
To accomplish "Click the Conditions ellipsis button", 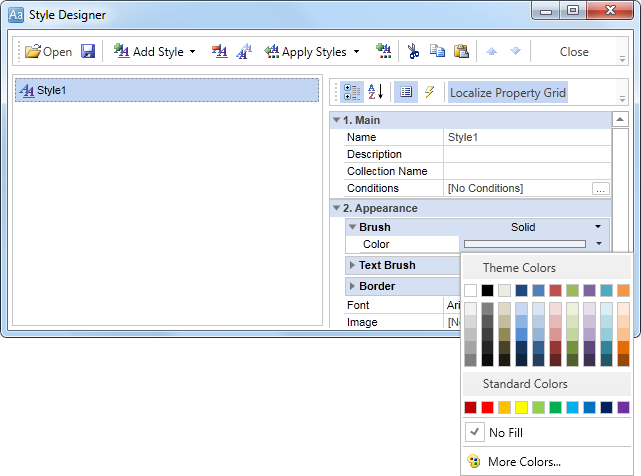I will [x=600, y=188].
